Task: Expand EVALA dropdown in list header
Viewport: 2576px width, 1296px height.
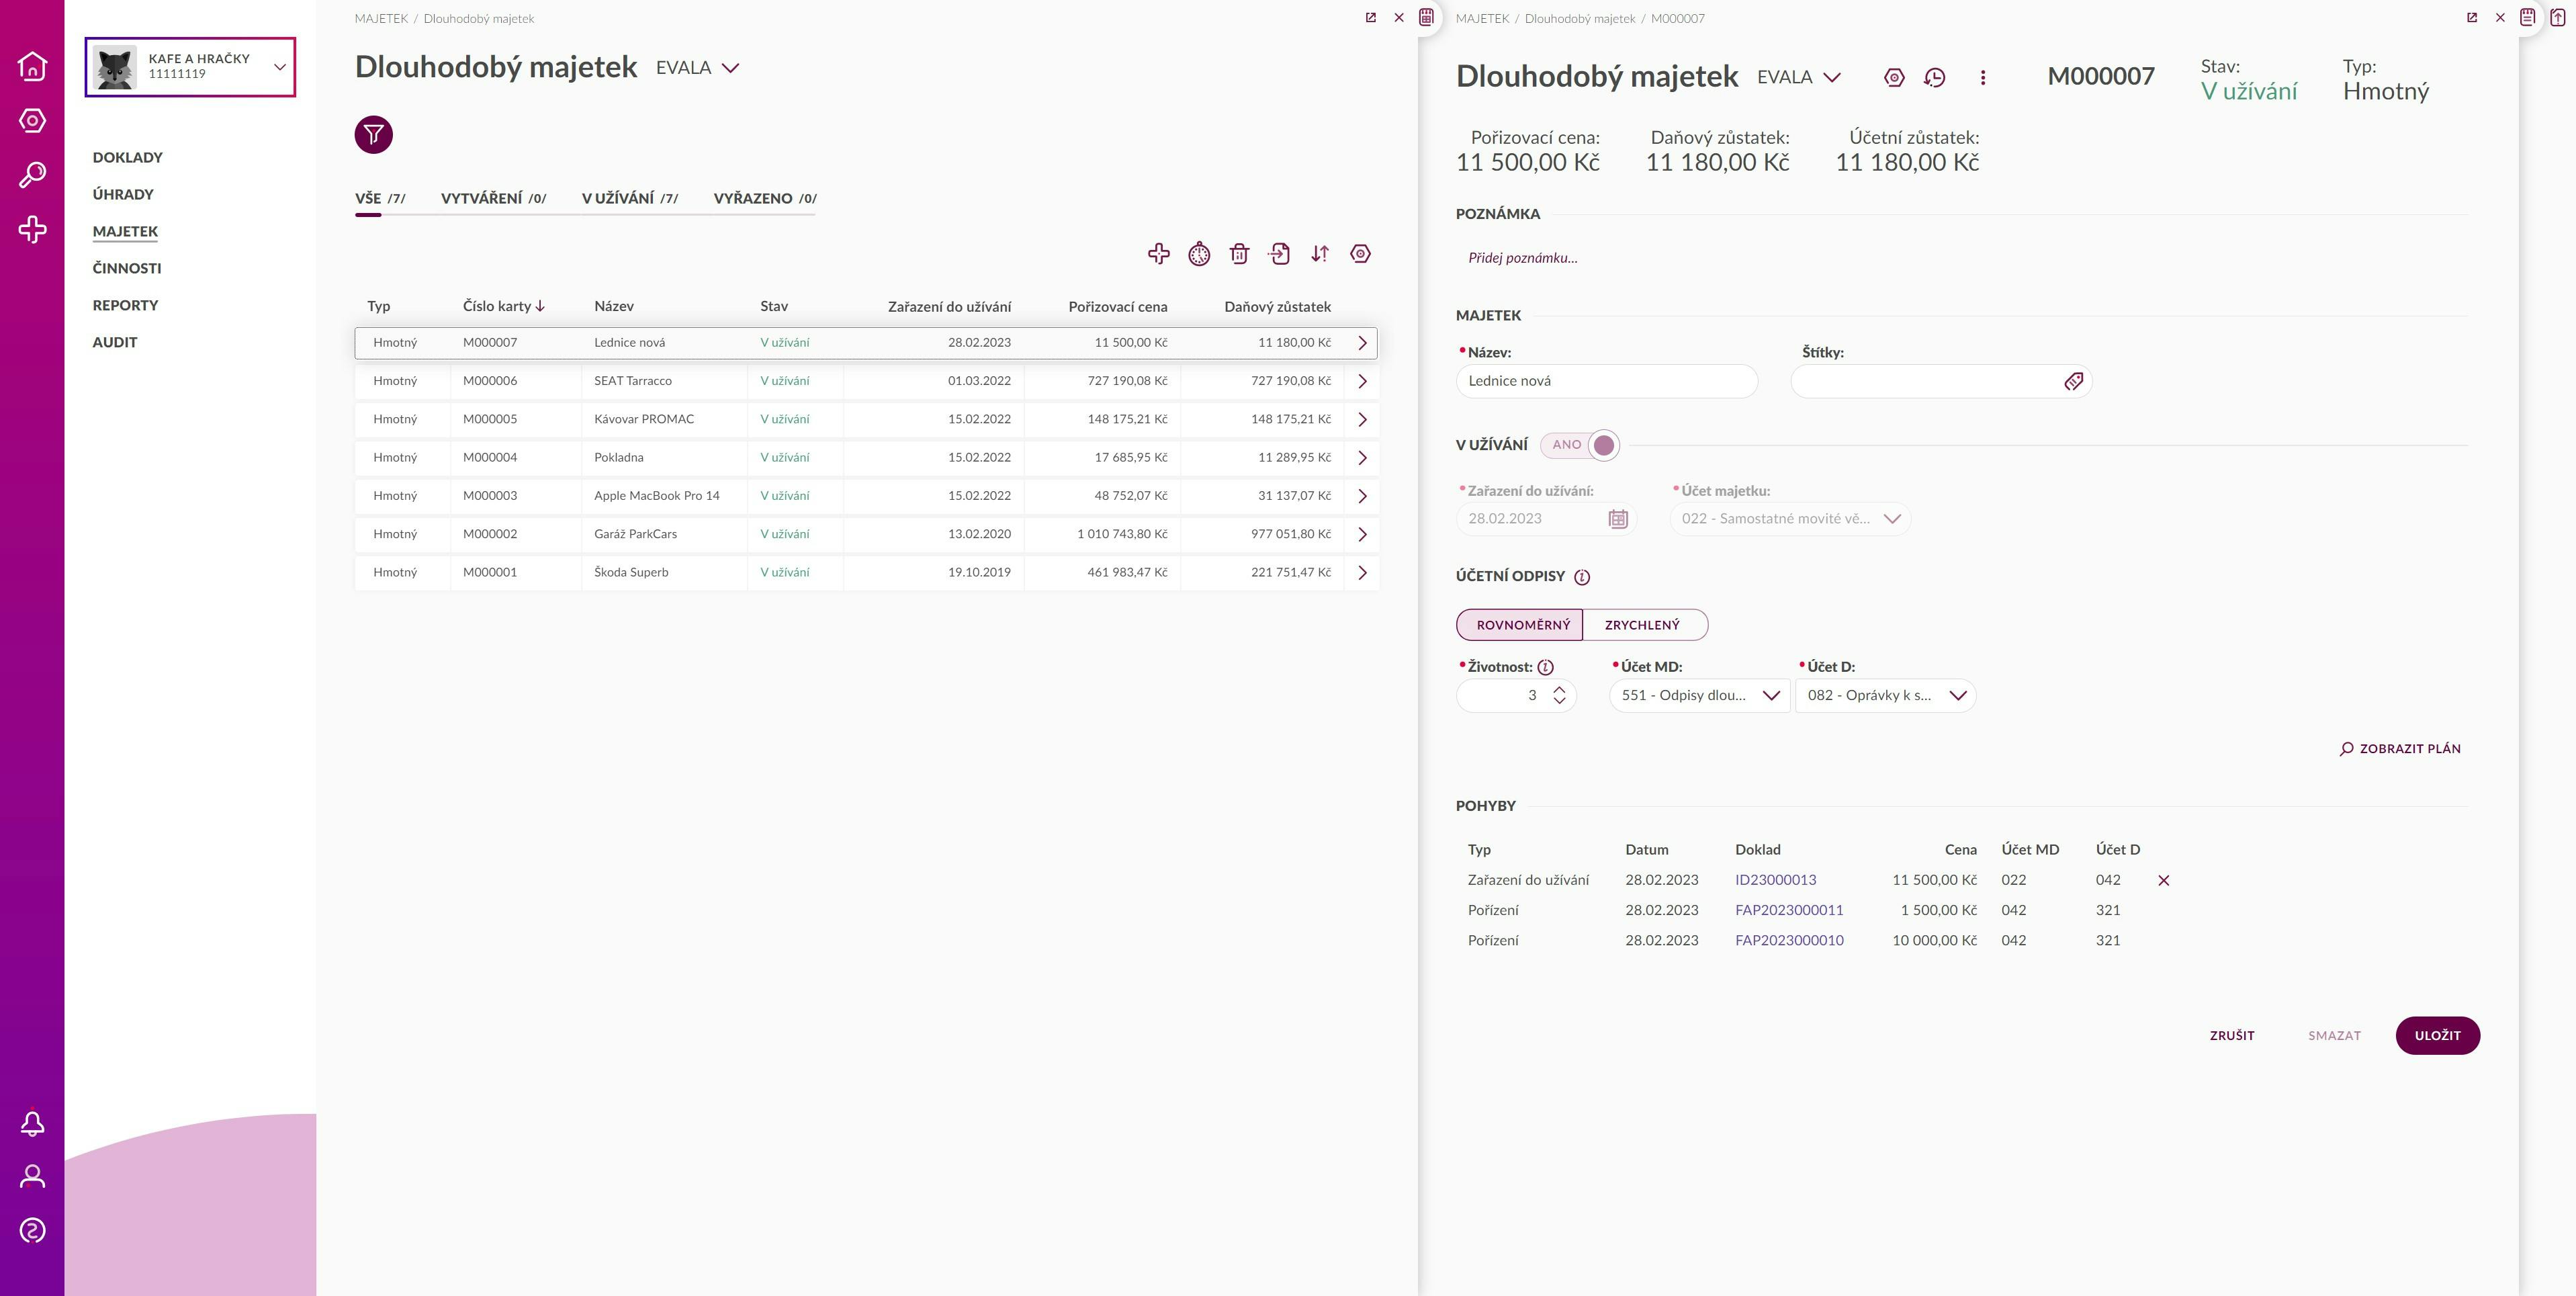Action: (x=697, y=68)
